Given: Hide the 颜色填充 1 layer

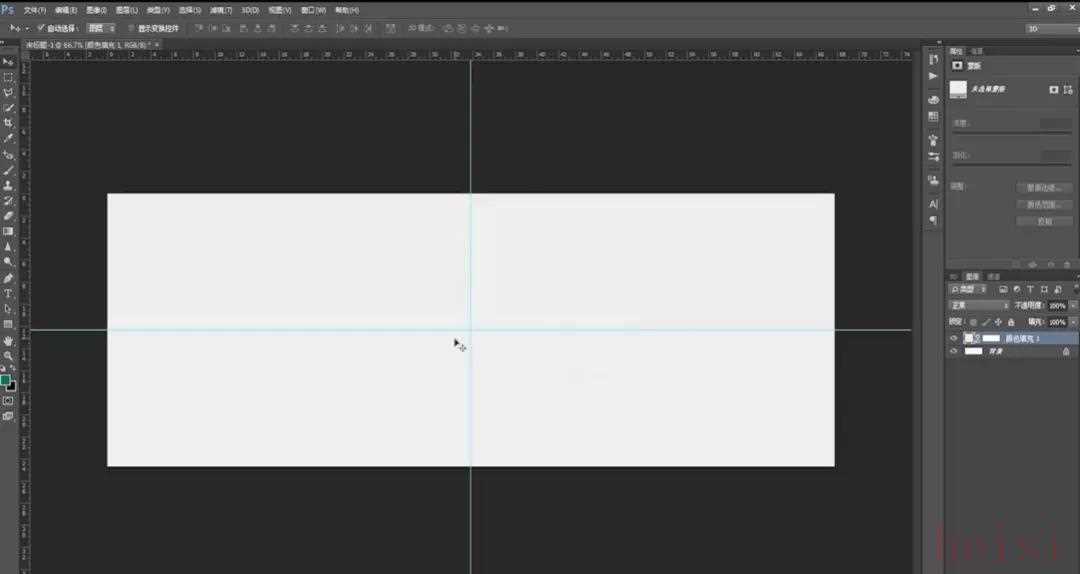Looking at the screenshot, I should pos(954,339).
